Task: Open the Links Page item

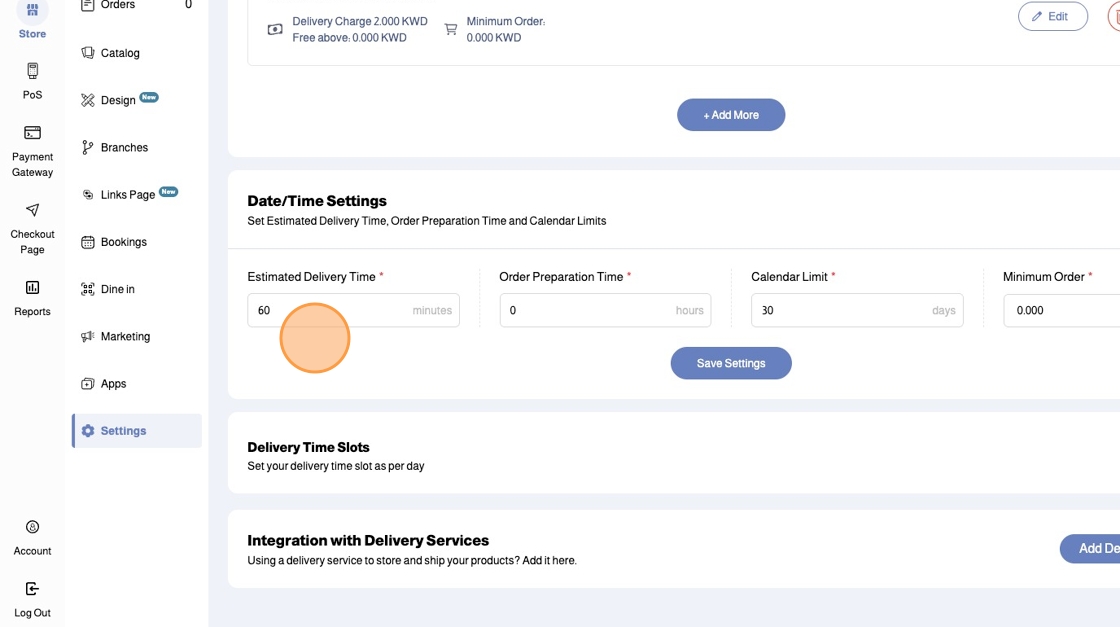Action: pos(127,195)
